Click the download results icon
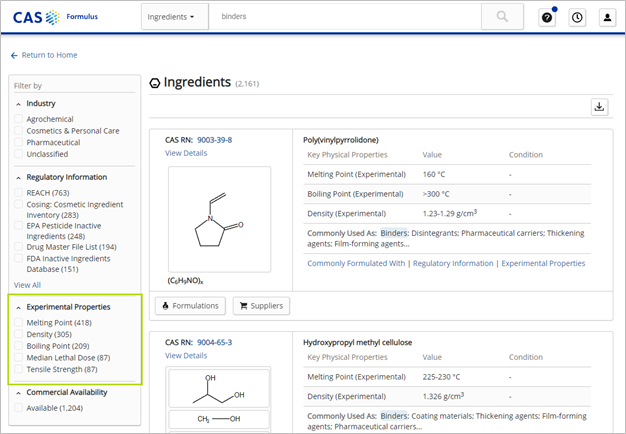 (599, 107)
